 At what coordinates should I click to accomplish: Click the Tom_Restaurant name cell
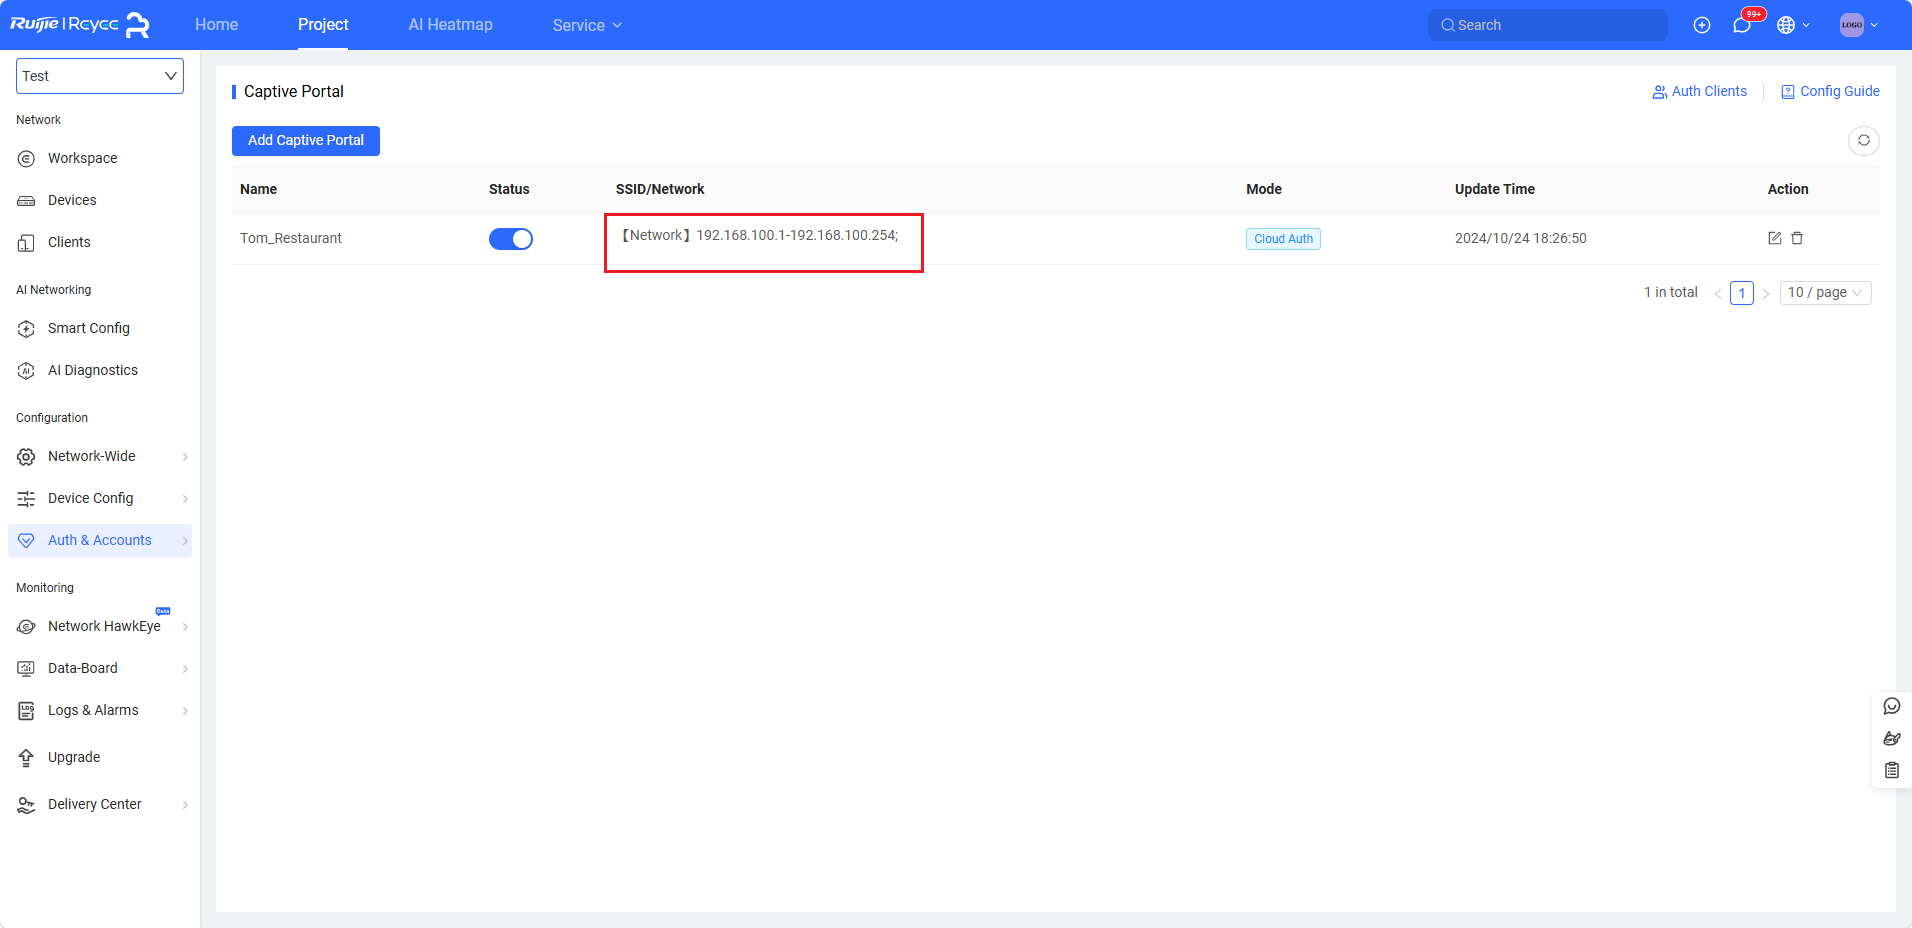click(291, 238)
